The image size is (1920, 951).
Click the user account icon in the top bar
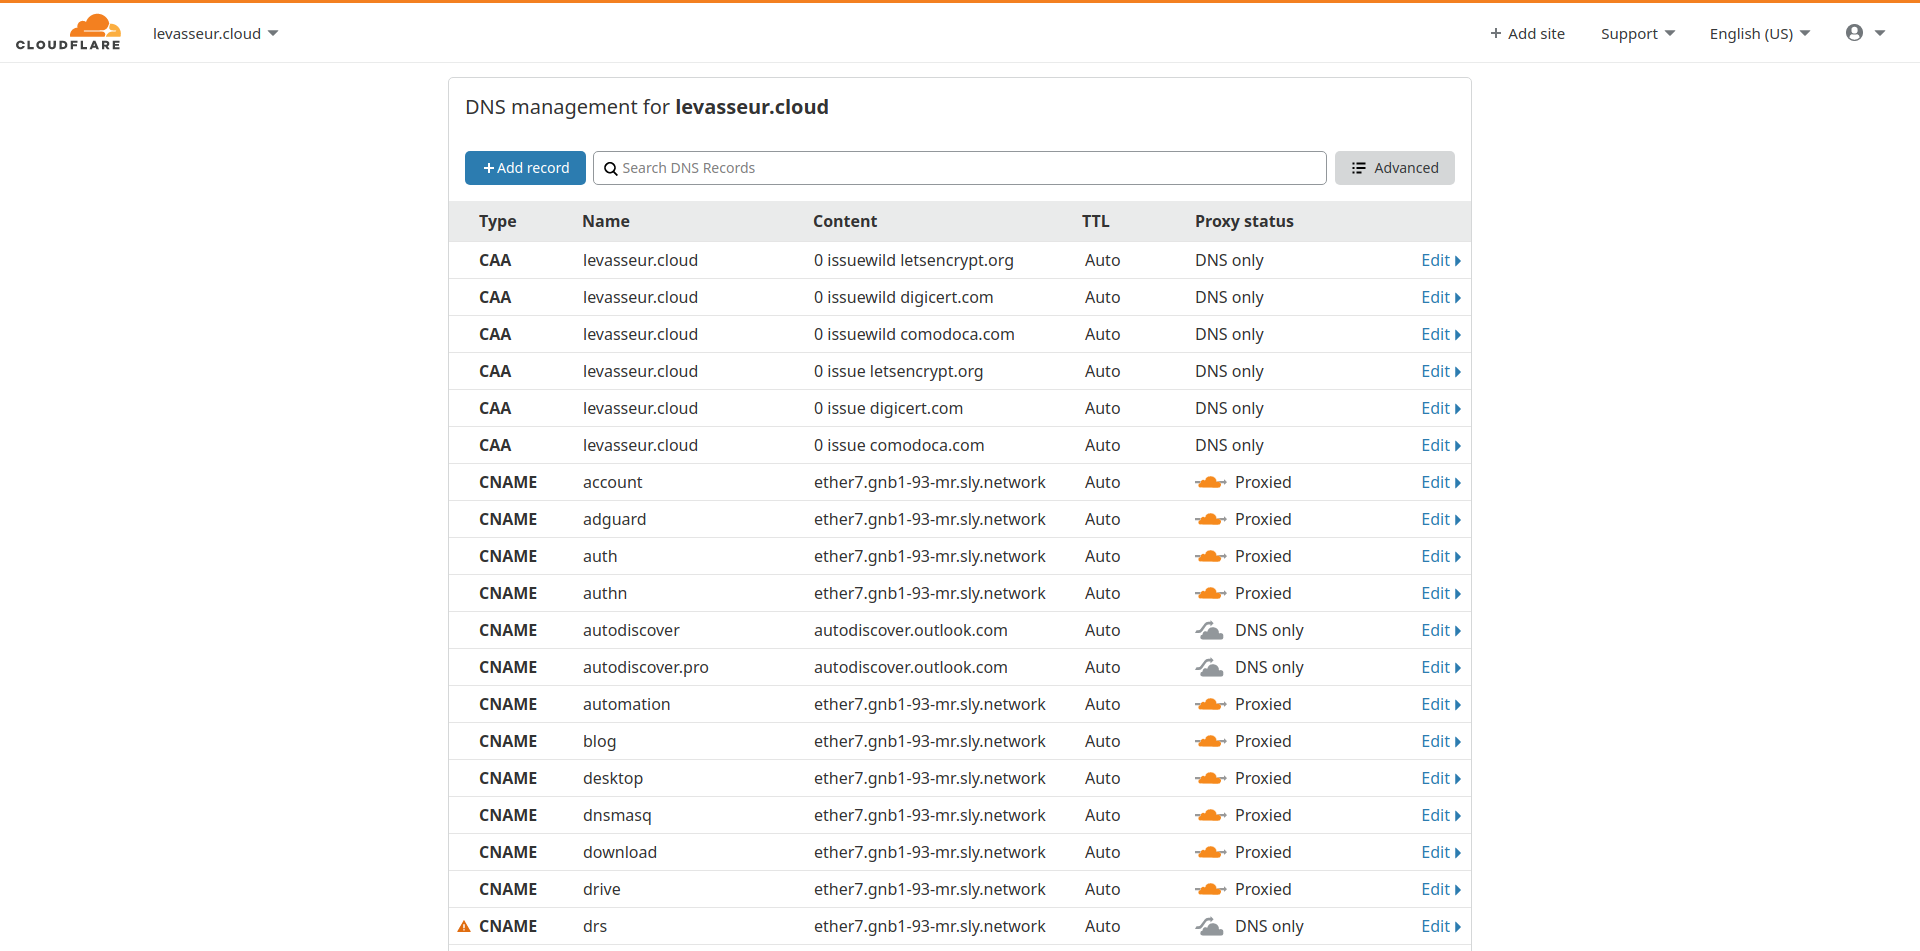1856,32
